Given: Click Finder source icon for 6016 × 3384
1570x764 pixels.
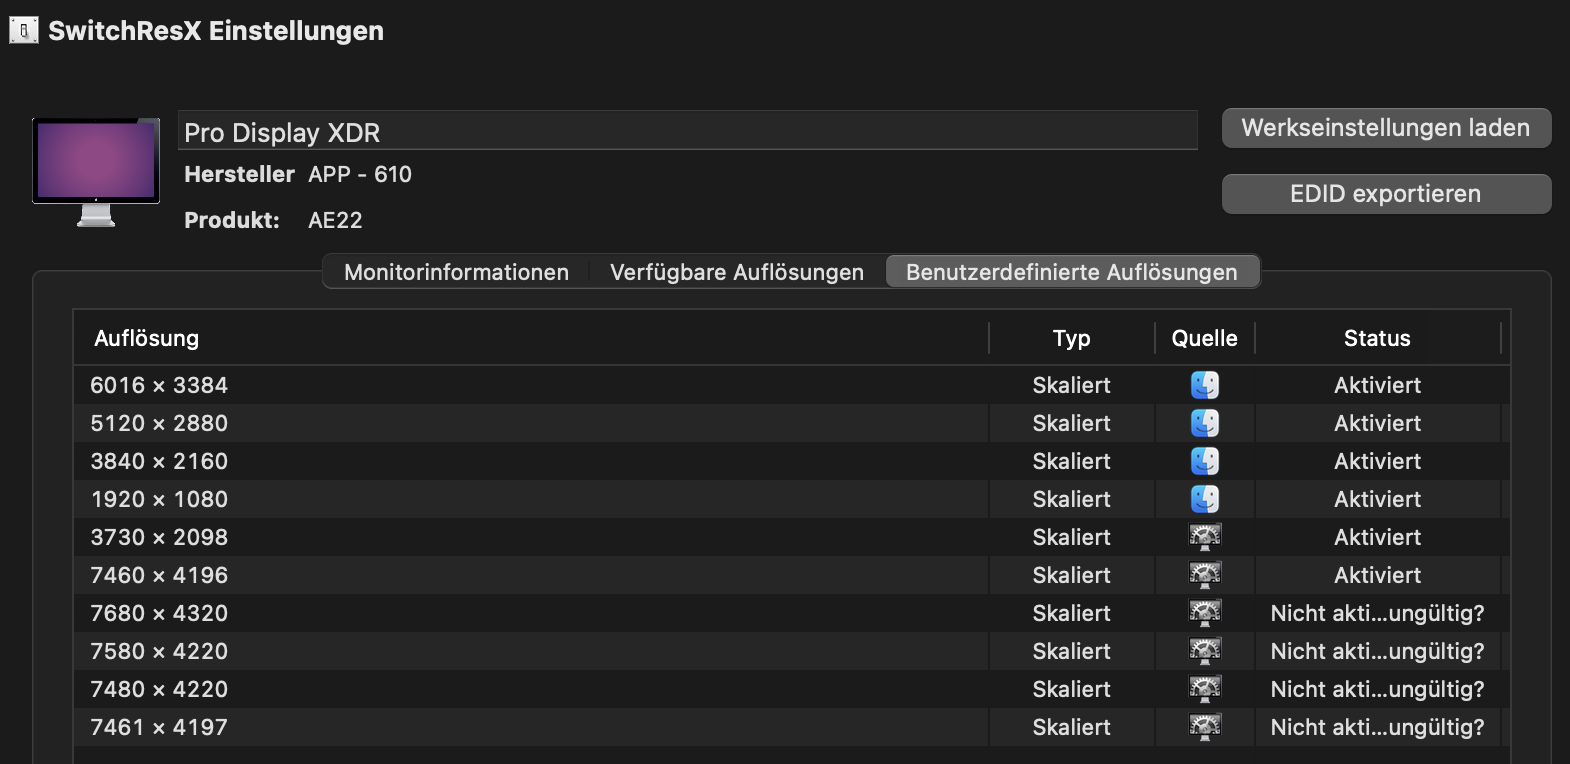Looking at the screenshot, I should [x=1204, y=385].
